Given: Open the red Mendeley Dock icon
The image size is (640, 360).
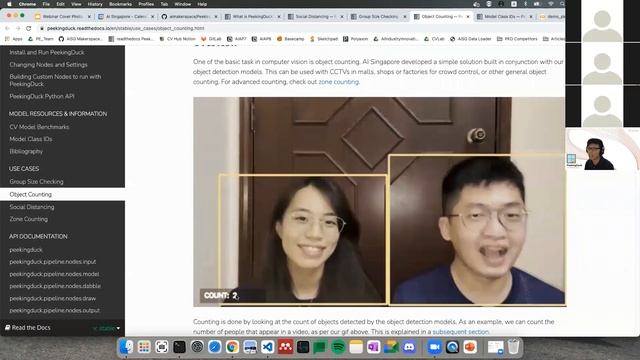Looking at the screenshot, I should tap(285, 347).
